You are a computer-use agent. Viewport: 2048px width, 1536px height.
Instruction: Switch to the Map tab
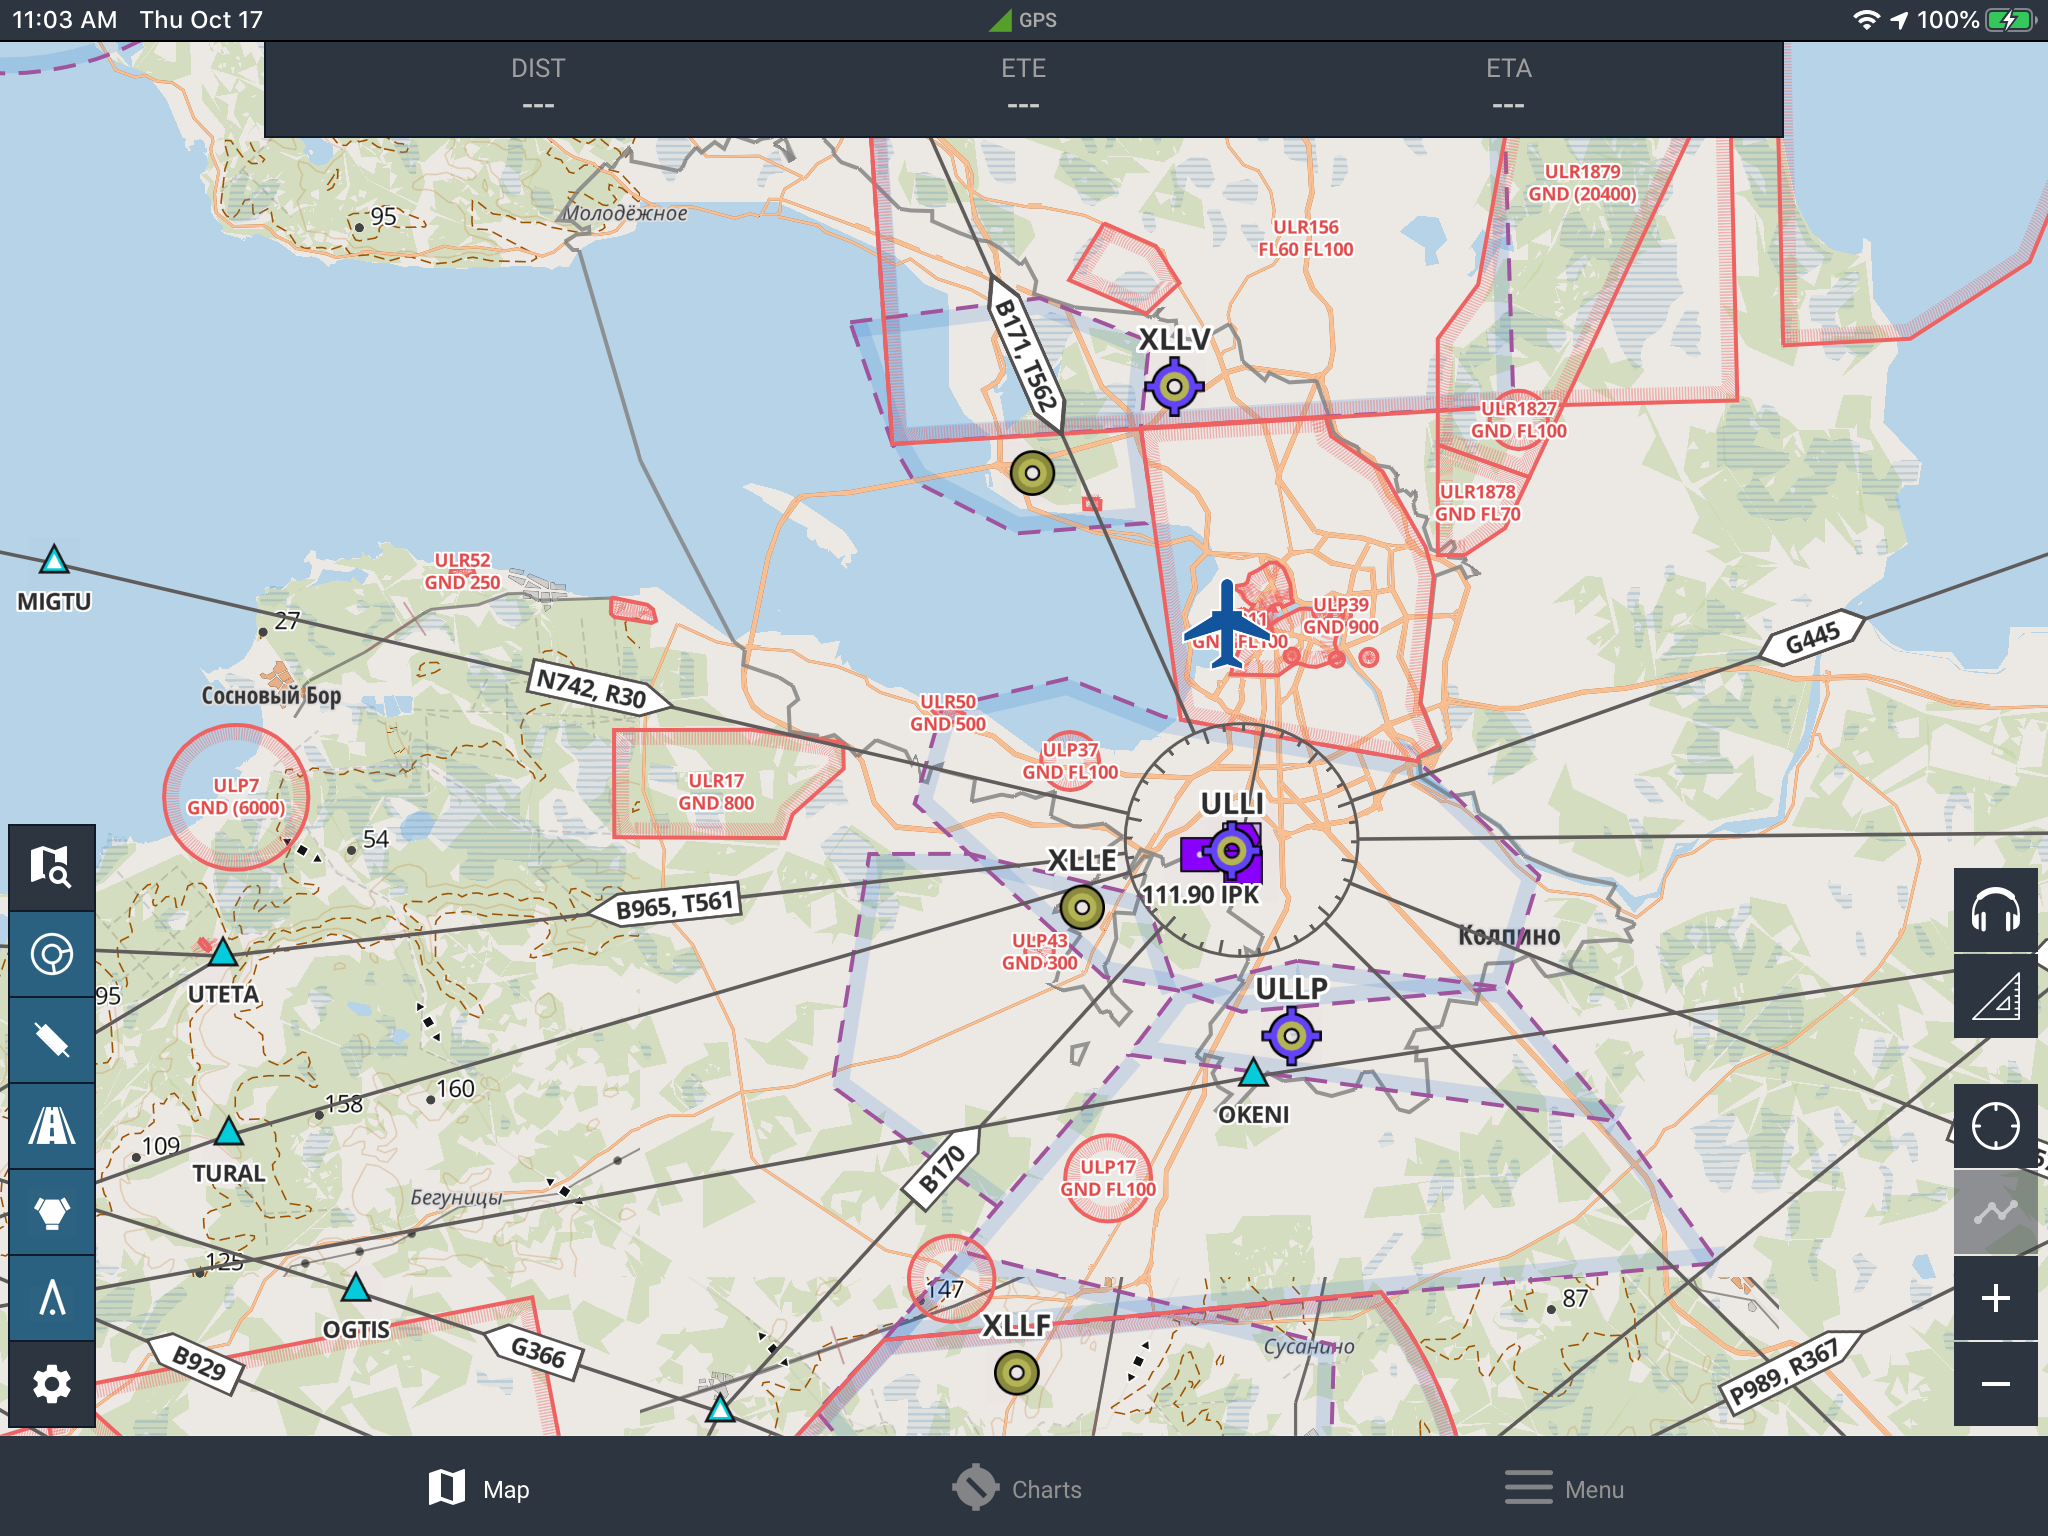480,1489
